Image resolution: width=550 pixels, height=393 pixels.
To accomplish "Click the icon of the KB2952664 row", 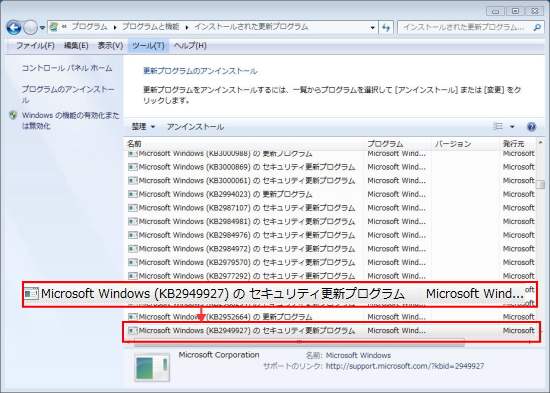I will (133, 317).
